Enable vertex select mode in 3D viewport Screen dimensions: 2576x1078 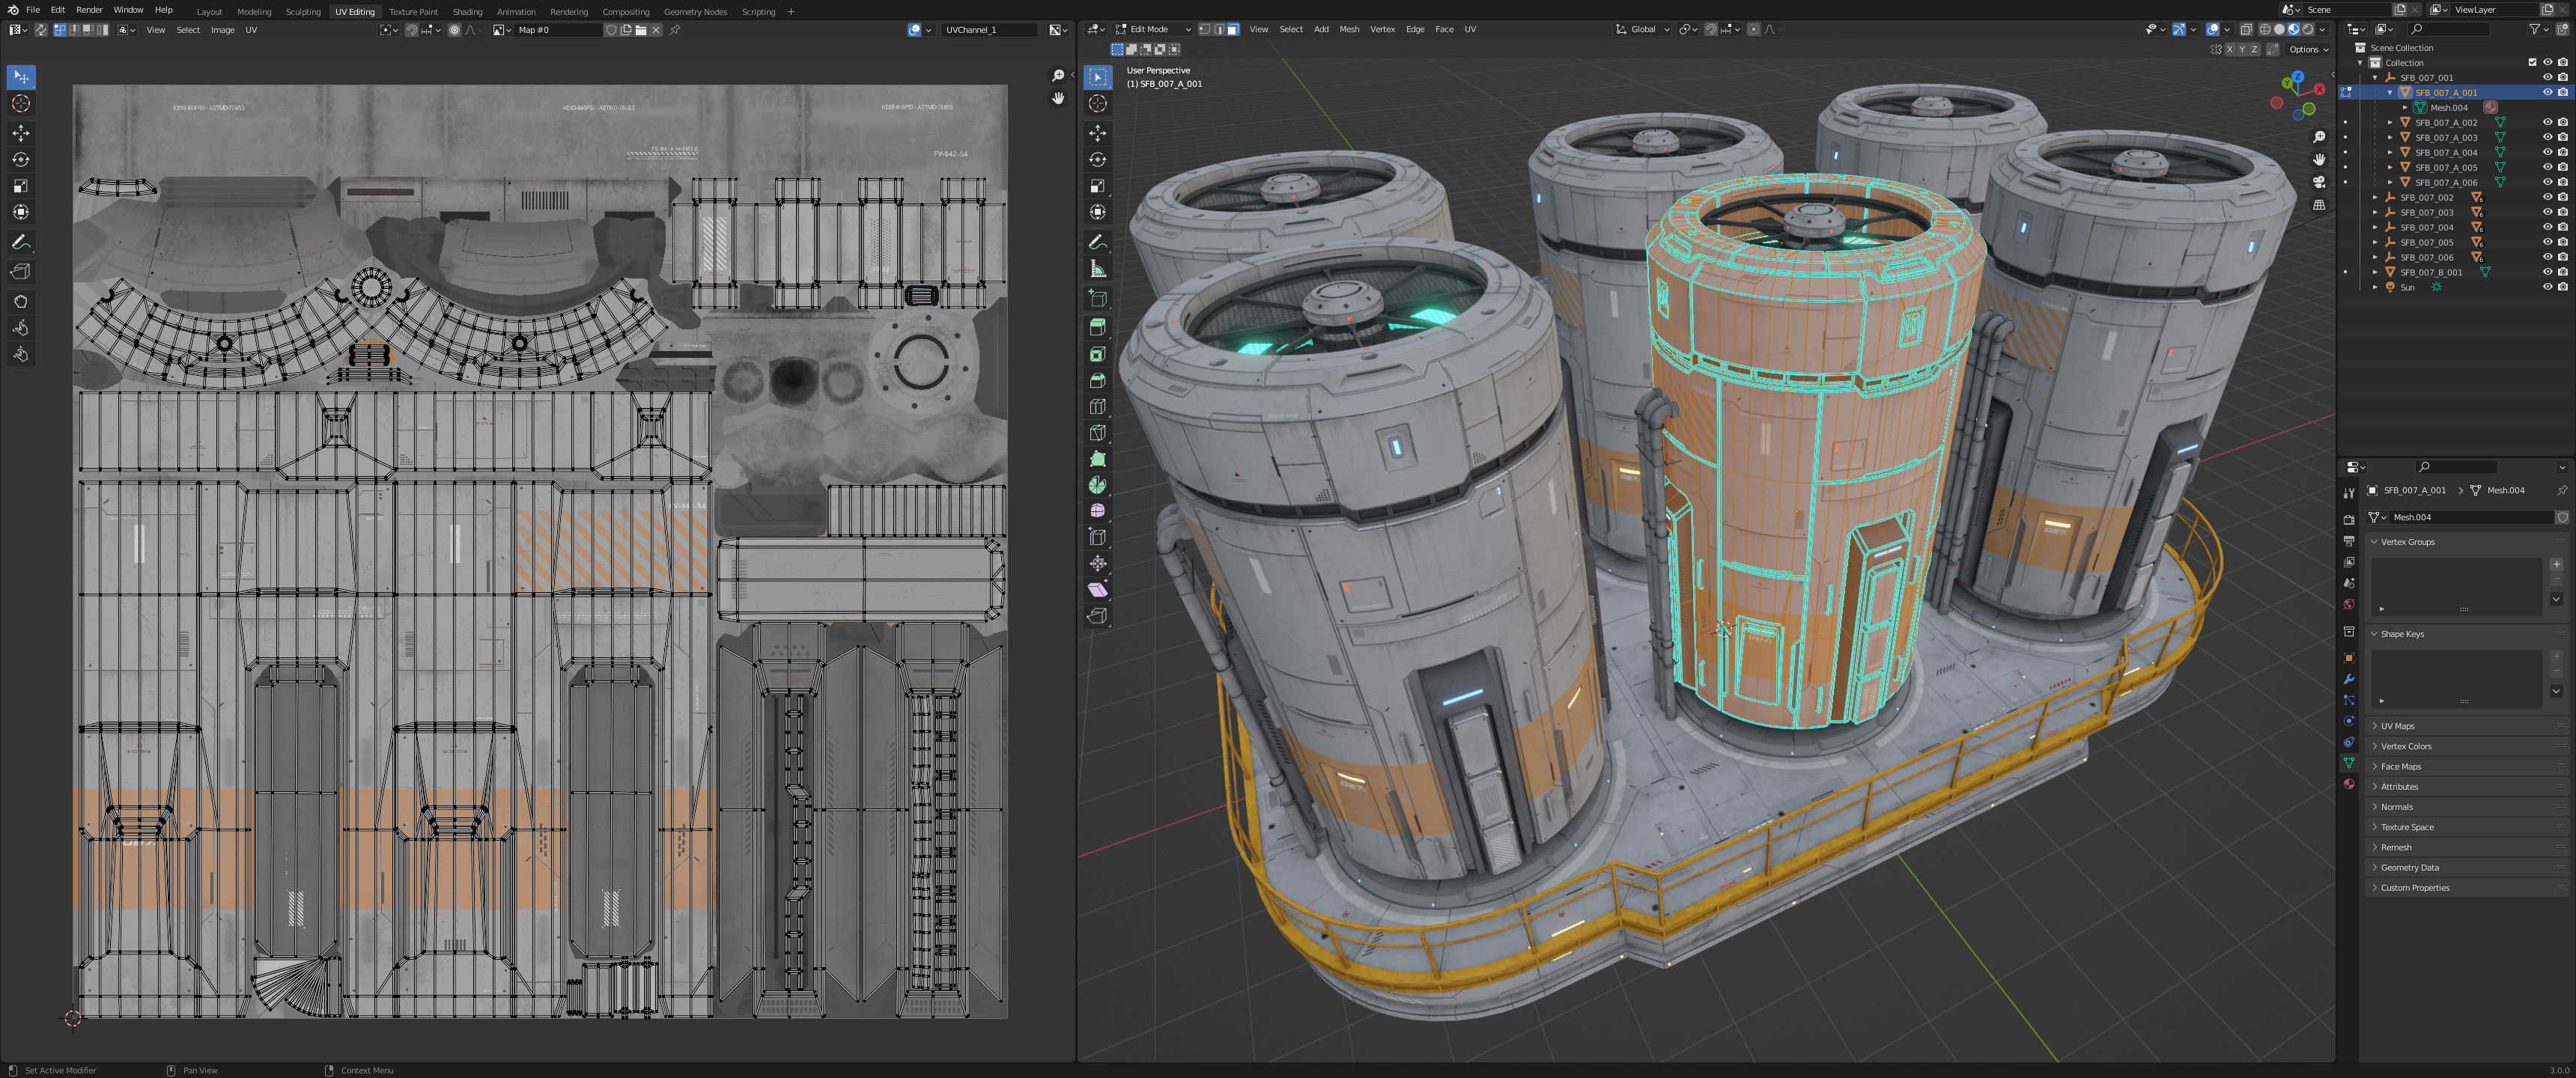point(1205,29)
